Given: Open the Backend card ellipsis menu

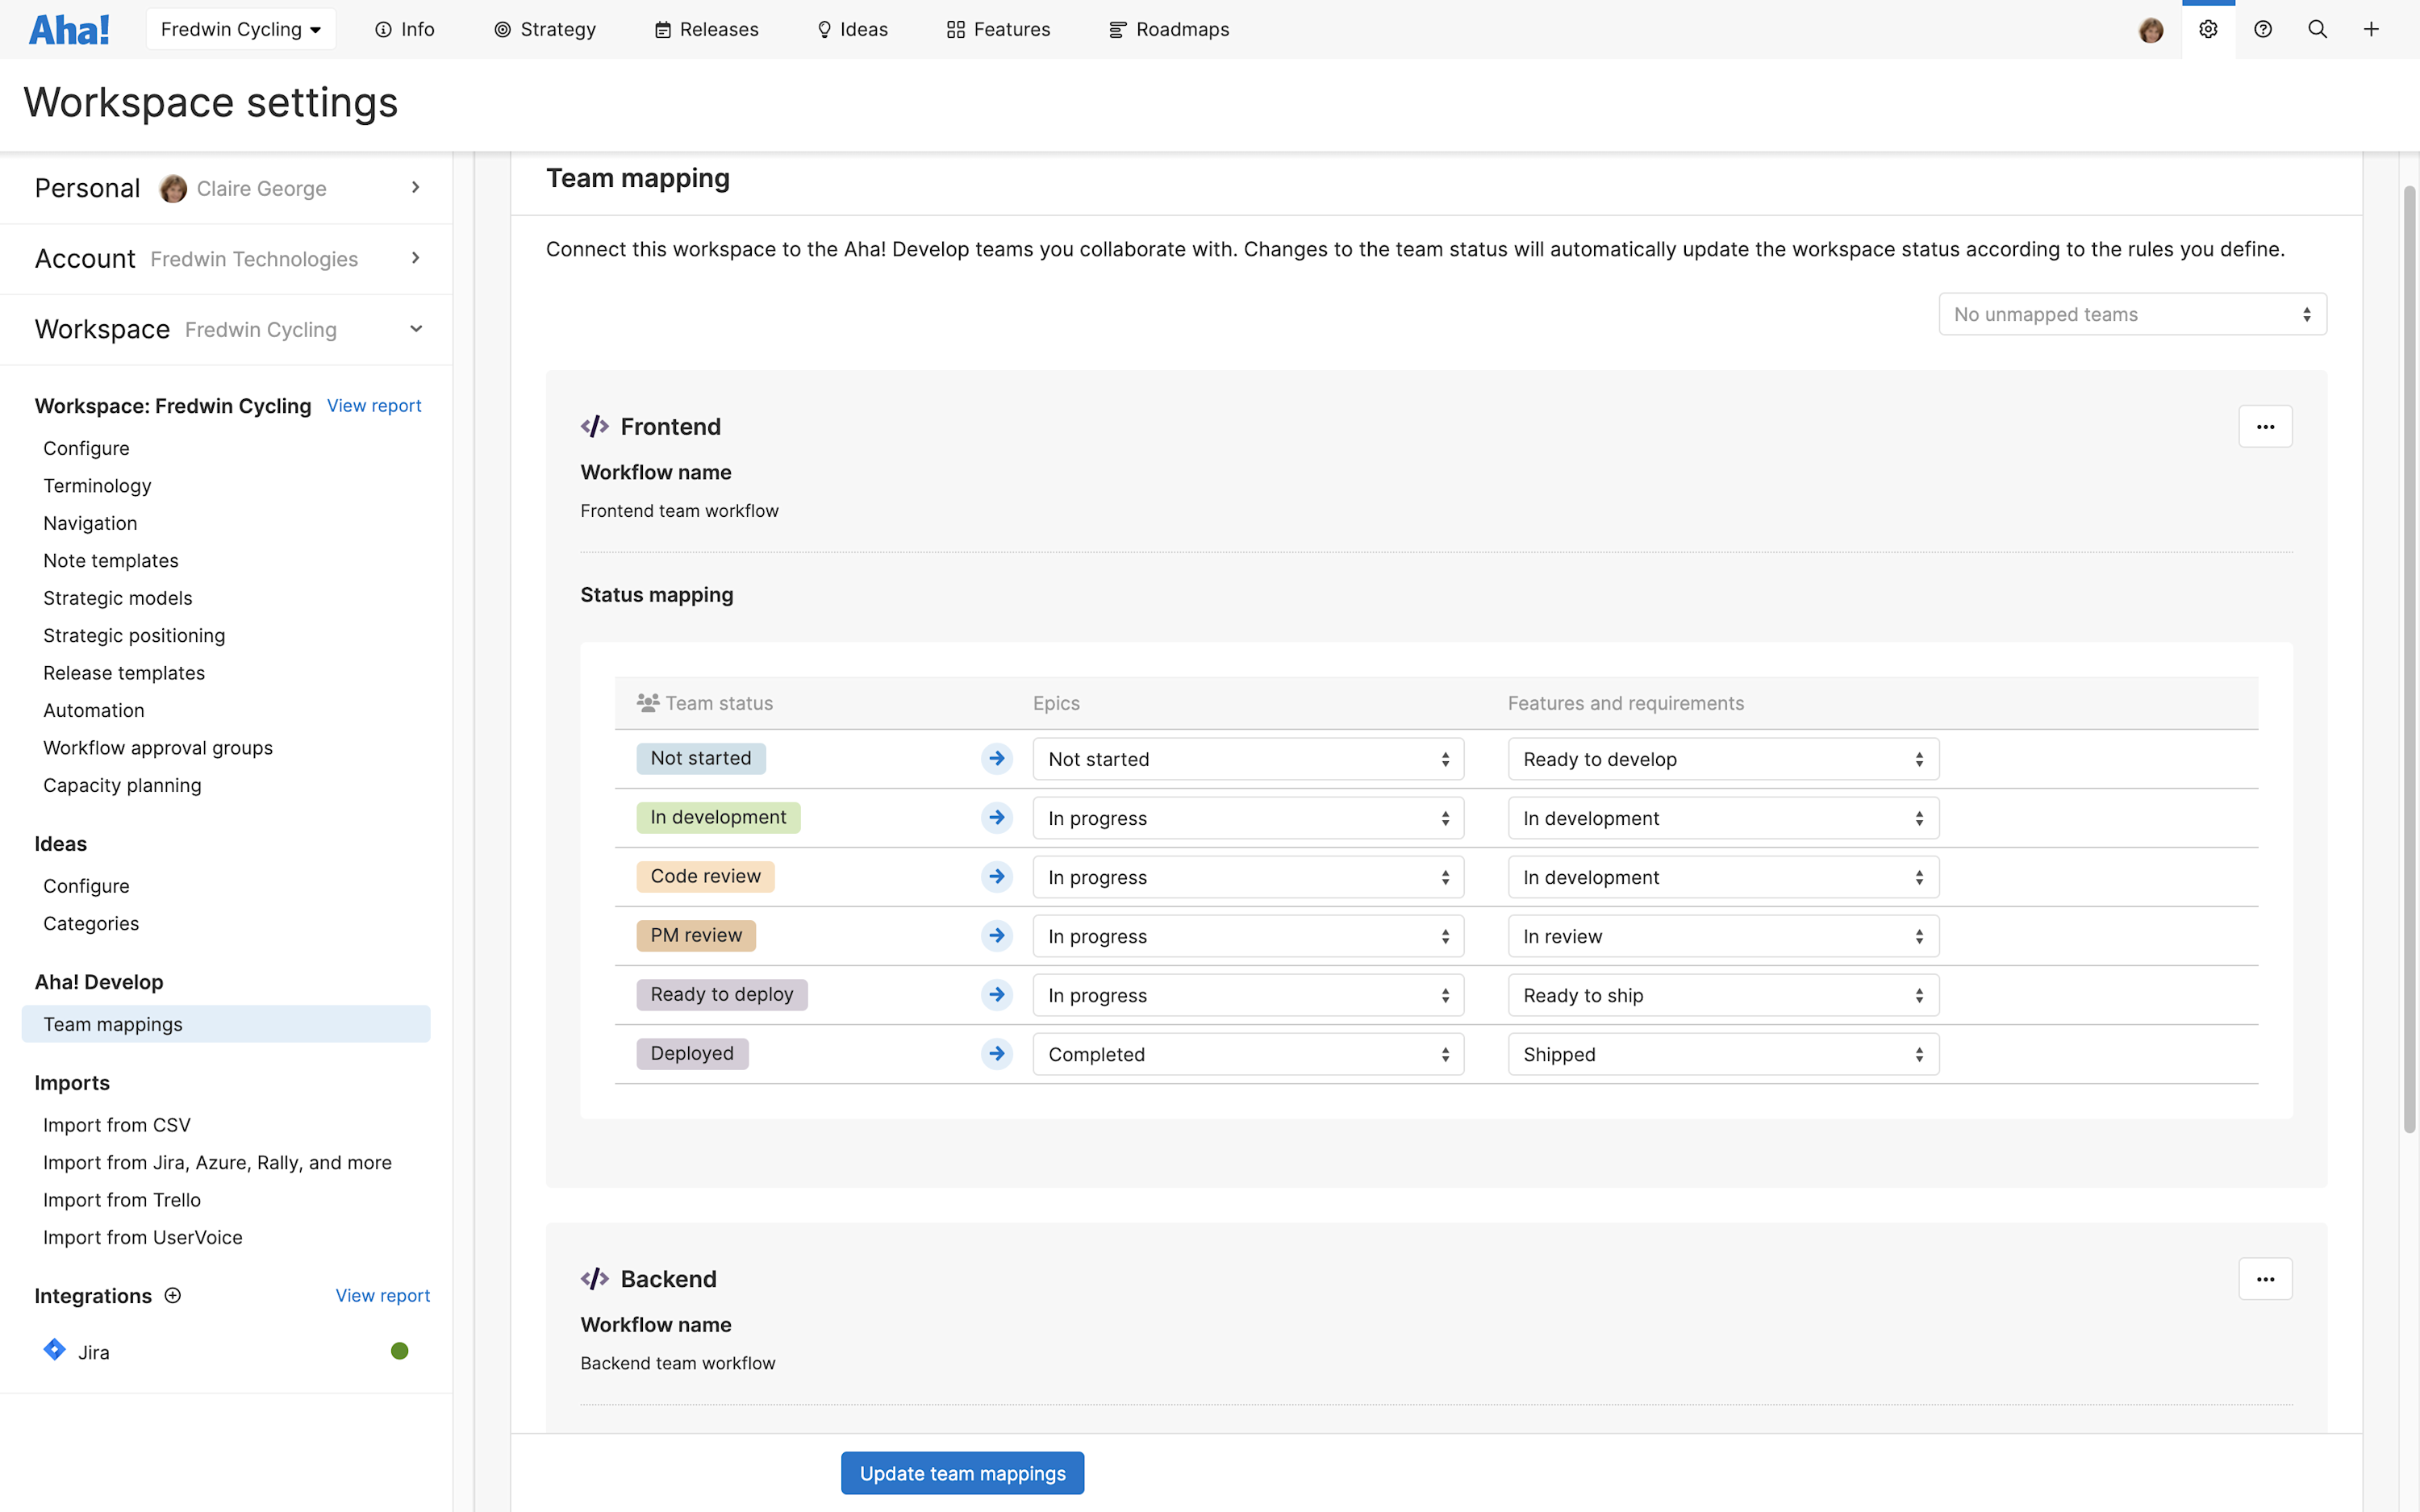Looking at the screenshot, I should coord(2265,1278).
